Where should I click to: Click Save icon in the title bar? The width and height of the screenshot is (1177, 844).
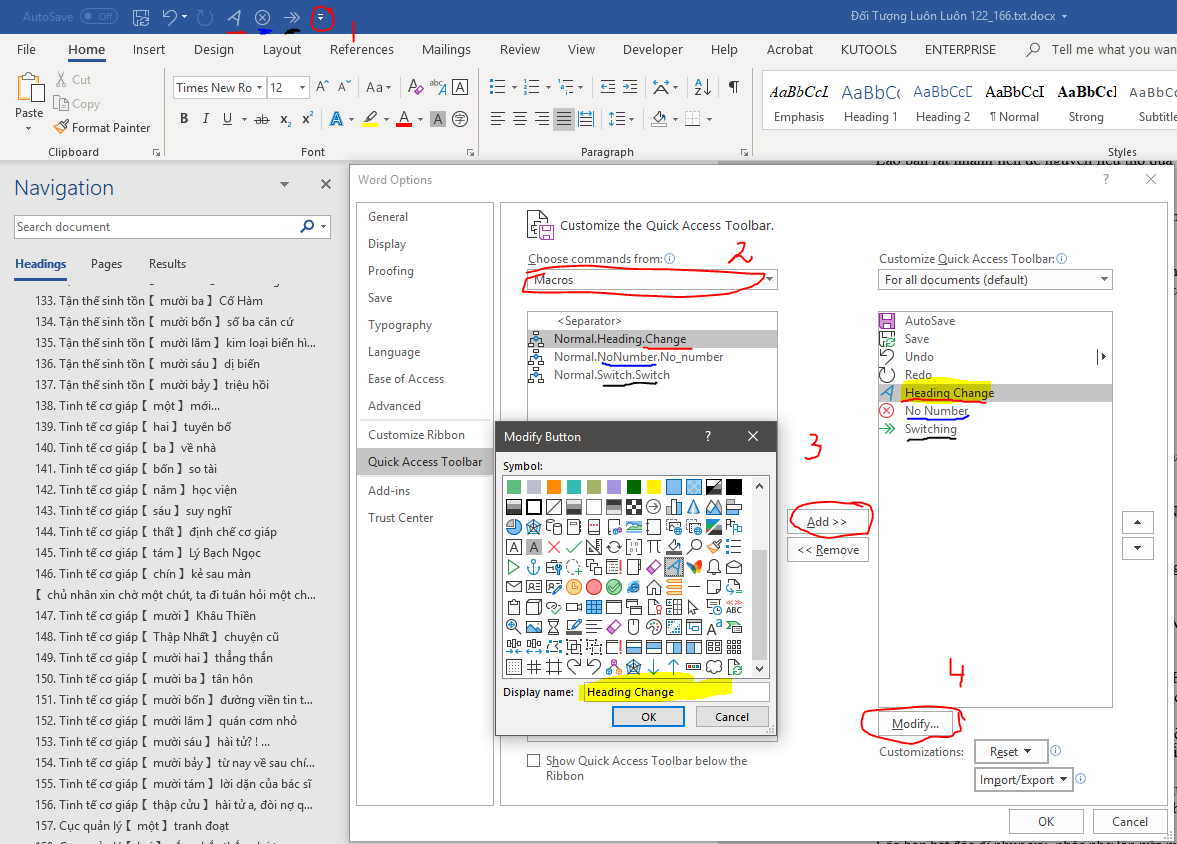click(x=141, y=17)
